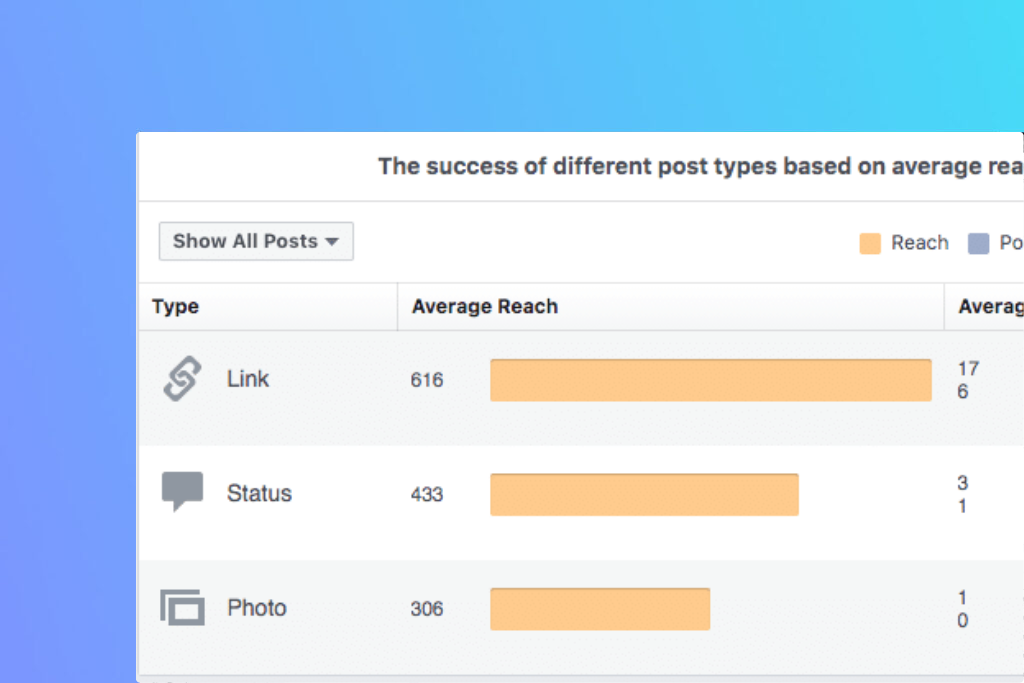Image resolution: width=1024 pixels, height=683 pixels.
Task: Click the orange Reach legend swatch
Action: pyautogui.click(x=870, y=243)
